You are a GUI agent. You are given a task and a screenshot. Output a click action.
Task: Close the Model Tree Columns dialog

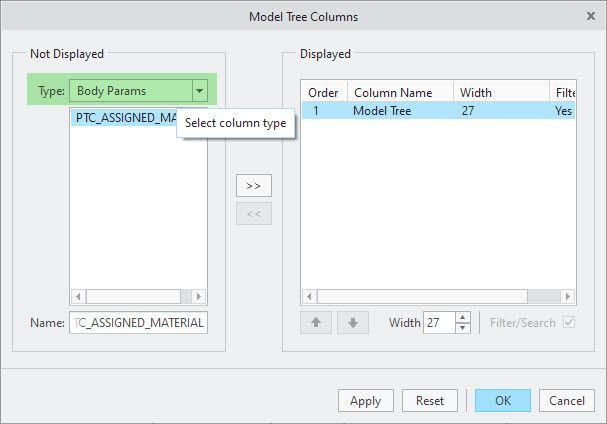(590, 16)
